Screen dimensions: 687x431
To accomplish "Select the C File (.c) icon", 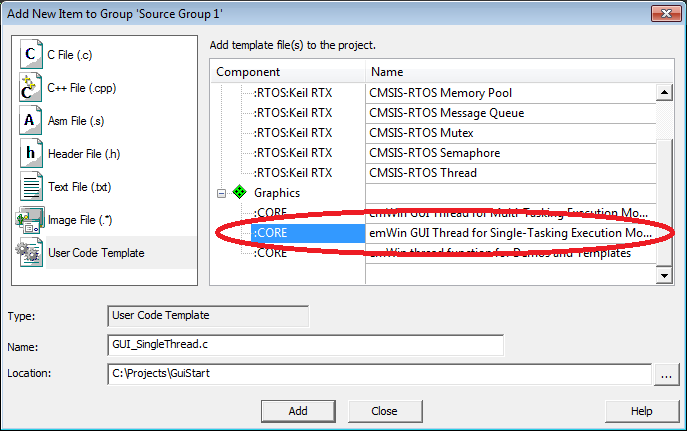I will point(31,56).
